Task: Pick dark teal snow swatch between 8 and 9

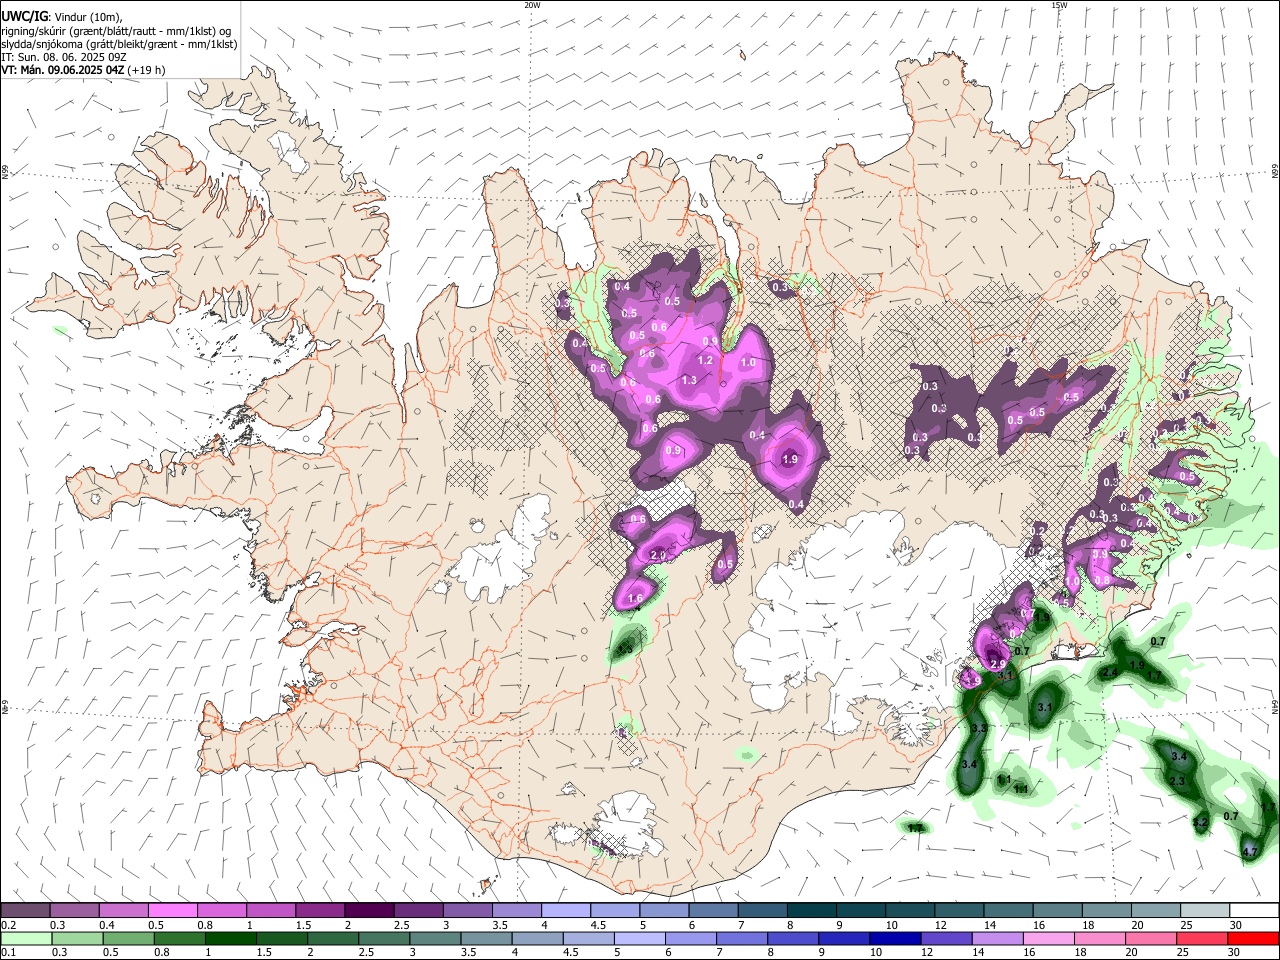Action: 810,910
